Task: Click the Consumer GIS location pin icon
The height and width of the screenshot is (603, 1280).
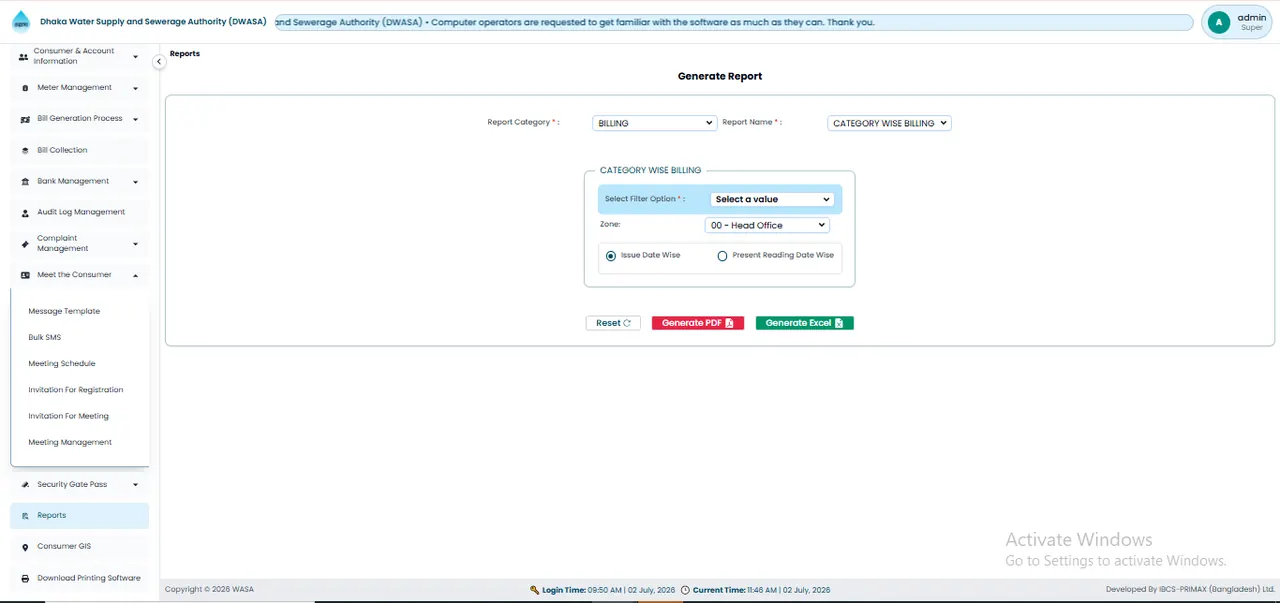Action: (25, 547)
